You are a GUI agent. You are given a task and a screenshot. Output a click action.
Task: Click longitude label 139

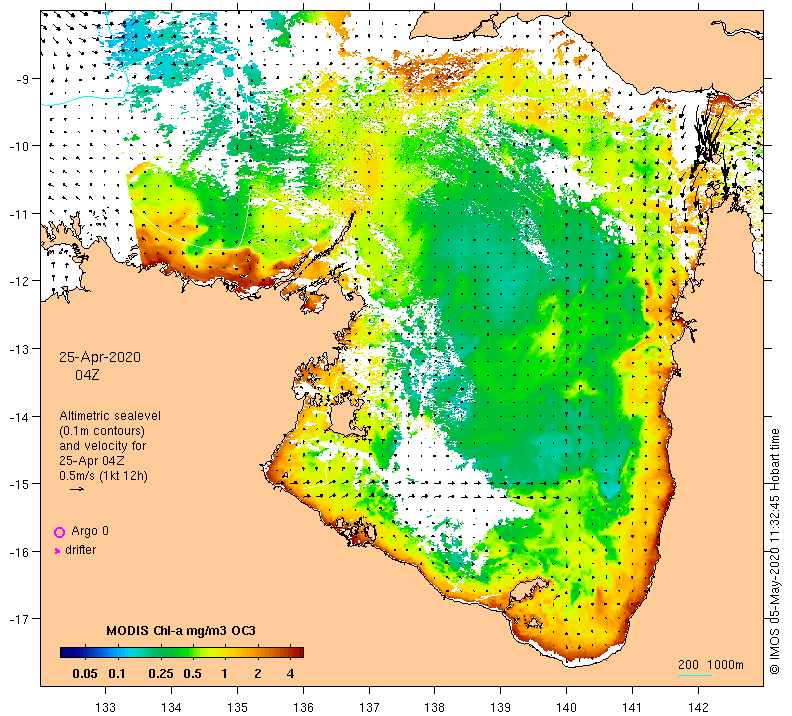(x=501, y=707)
